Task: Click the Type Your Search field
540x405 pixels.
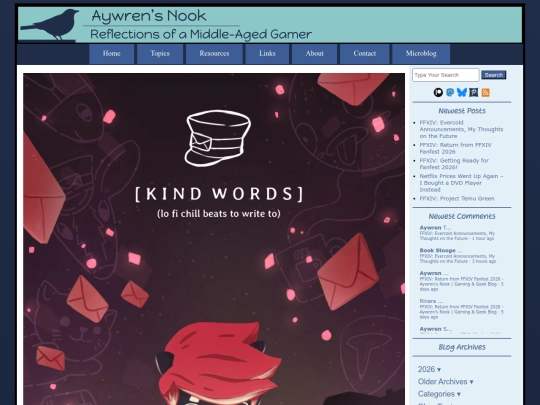Action: point(446,75)
